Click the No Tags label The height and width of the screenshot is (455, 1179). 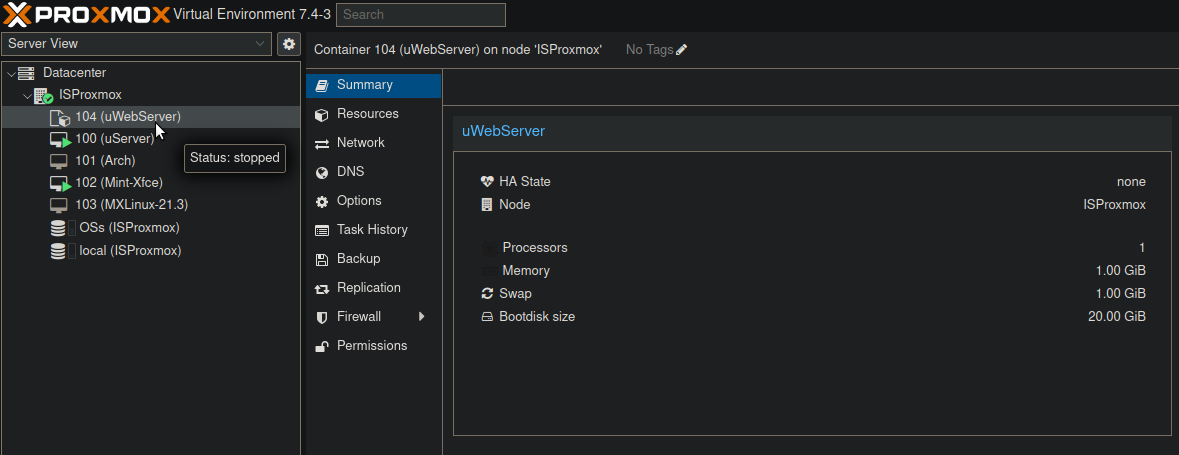(650, 50)
